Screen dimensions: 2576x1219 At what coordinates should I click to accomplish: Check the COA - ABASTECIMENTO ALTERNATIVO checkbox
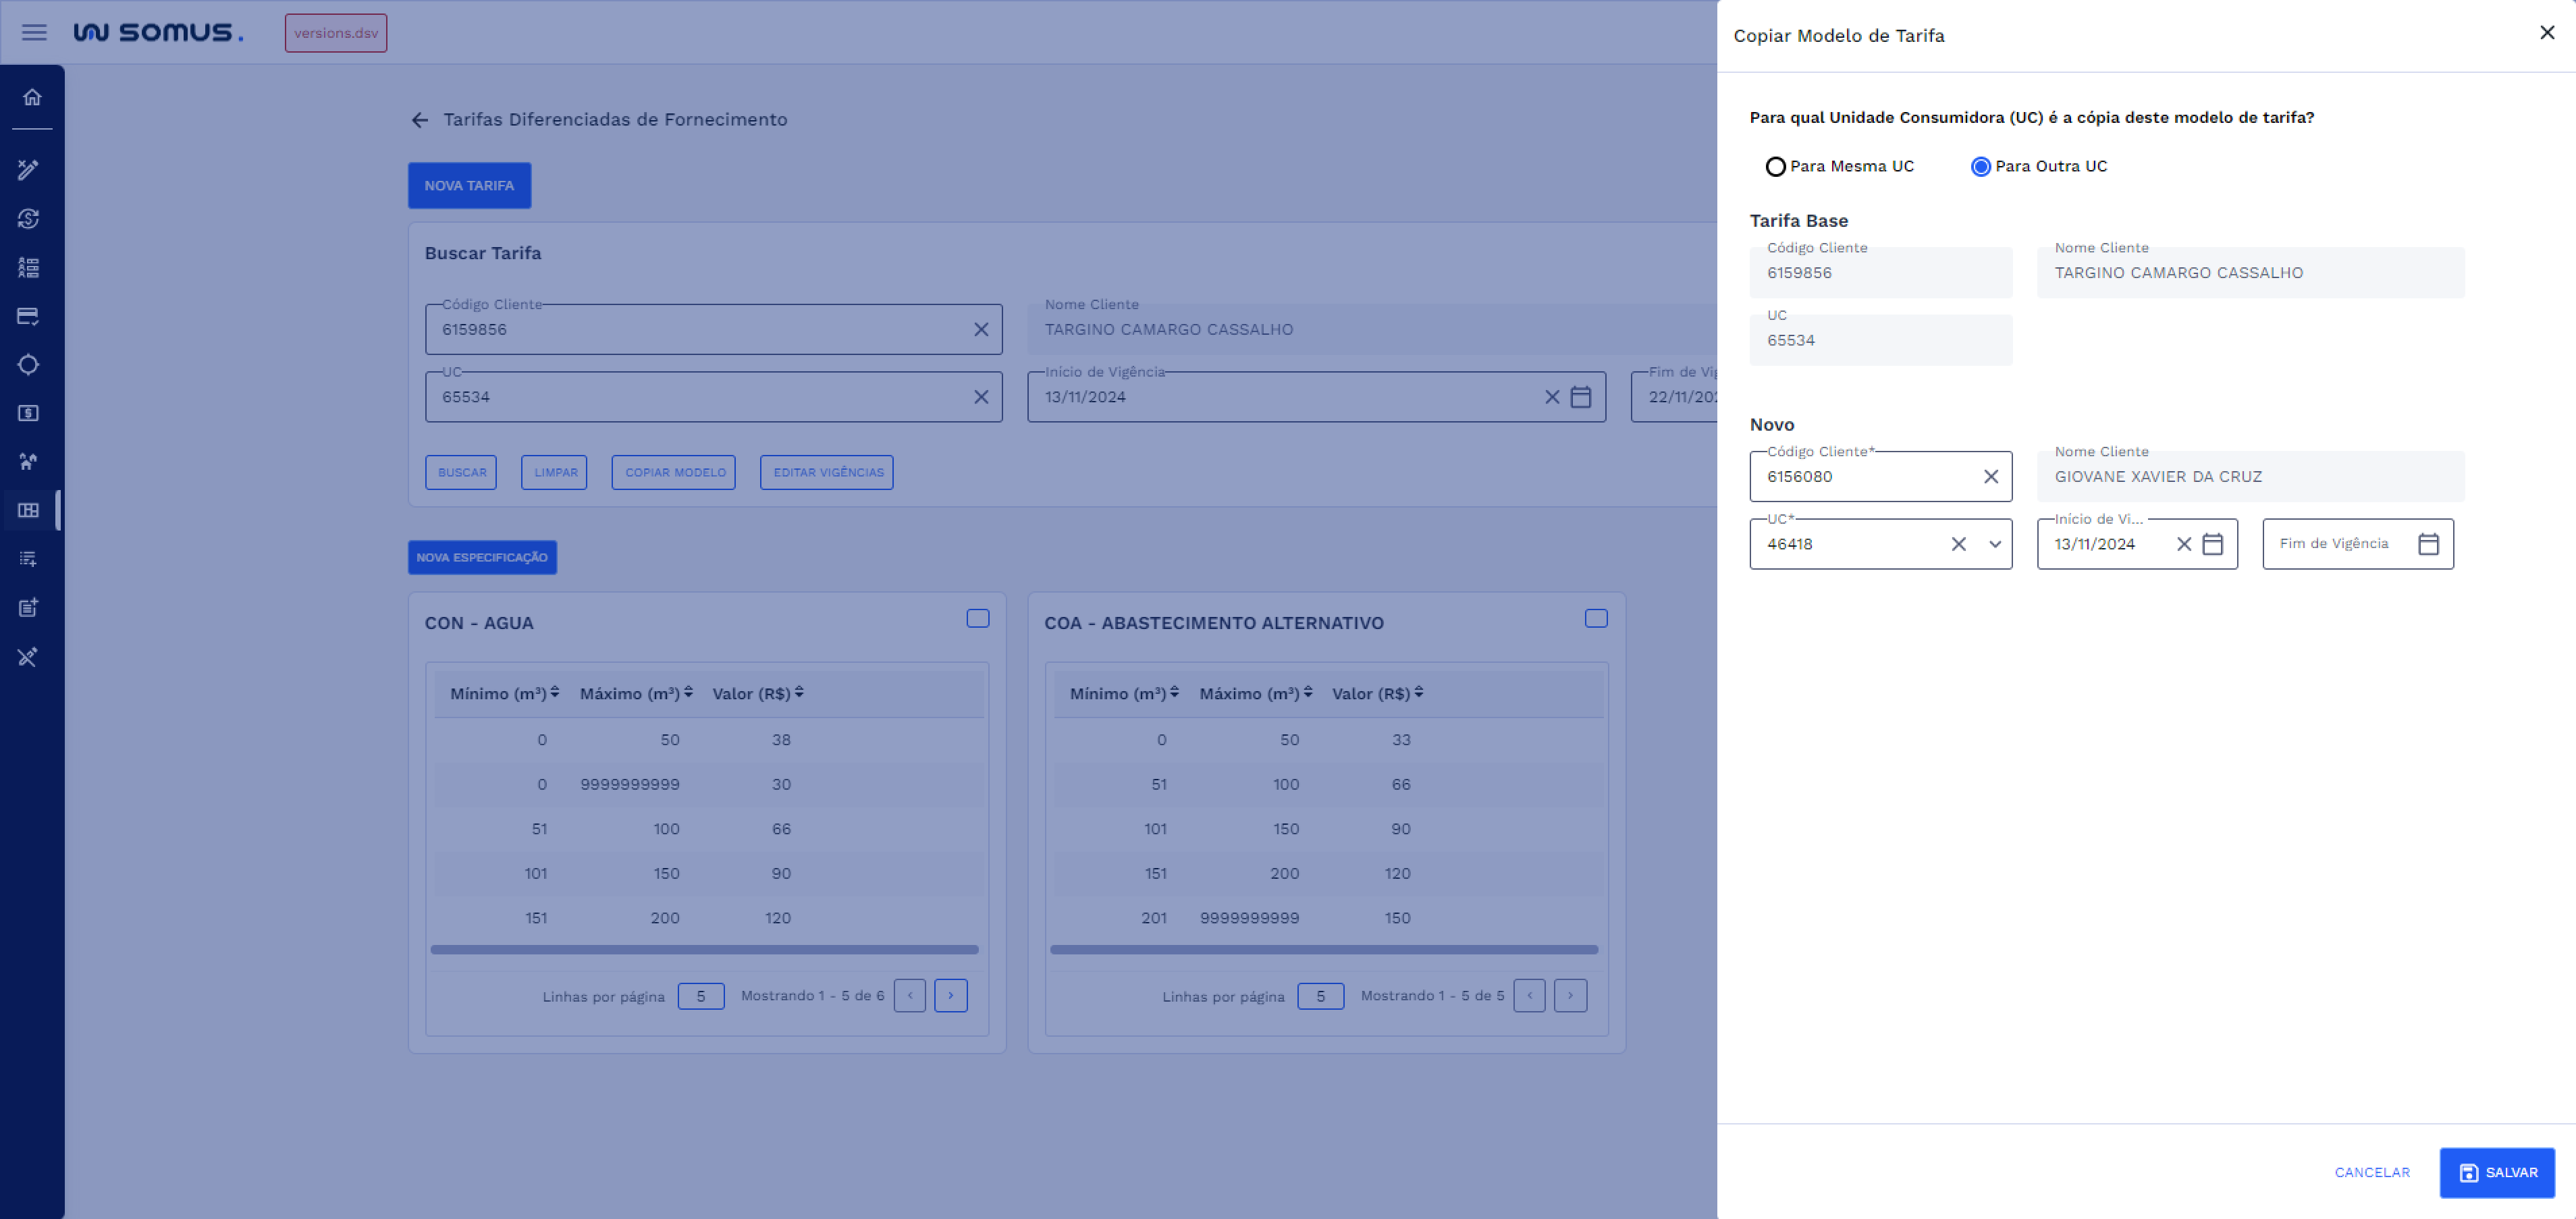click(1596, 619)
